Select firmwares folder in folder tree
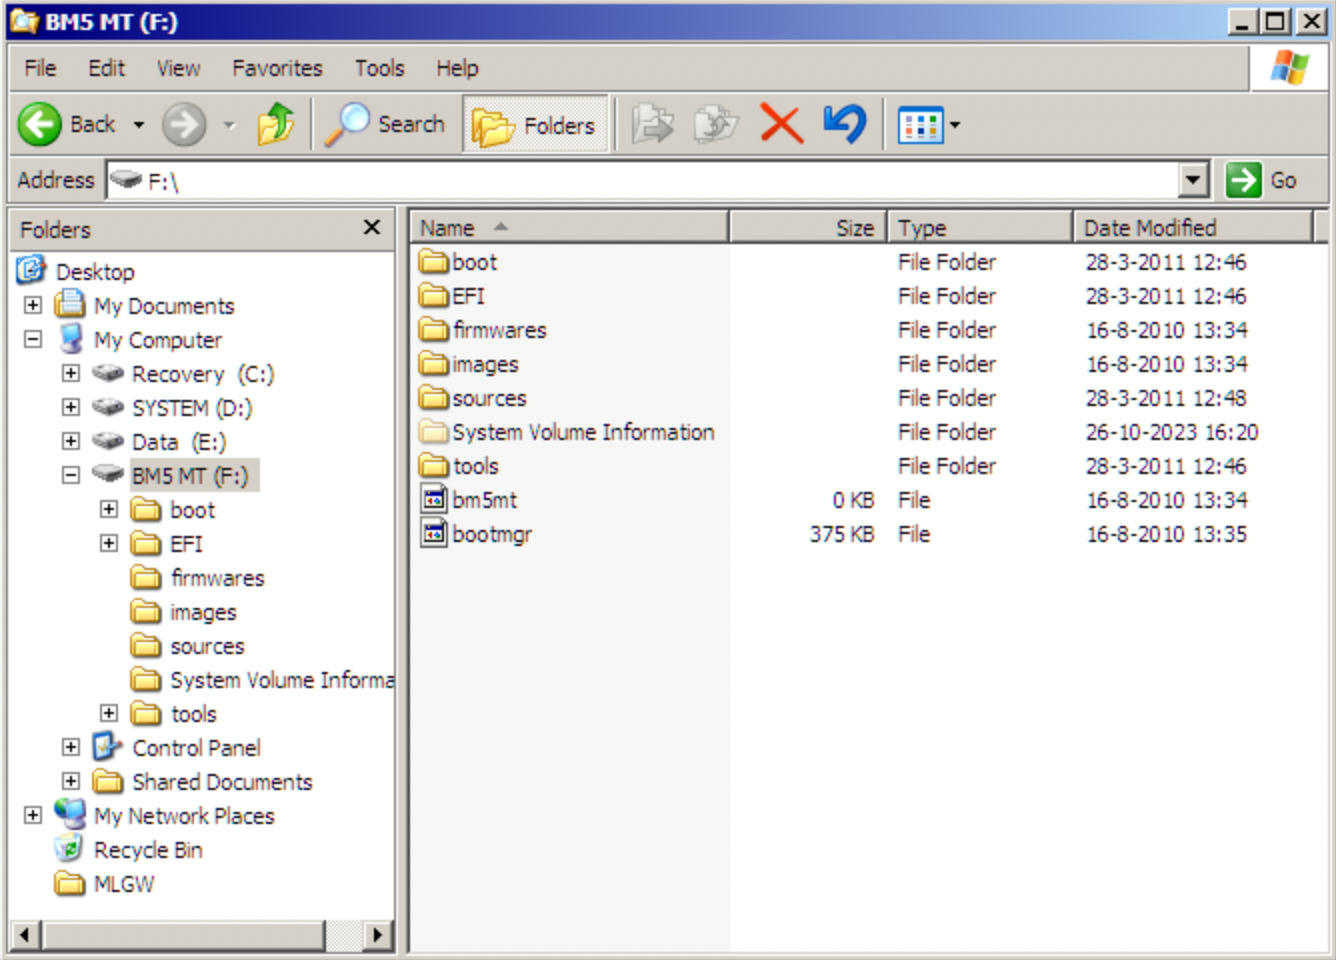Image resolution: width=1336 pixels, height=960 pixels. click(197, 578)
